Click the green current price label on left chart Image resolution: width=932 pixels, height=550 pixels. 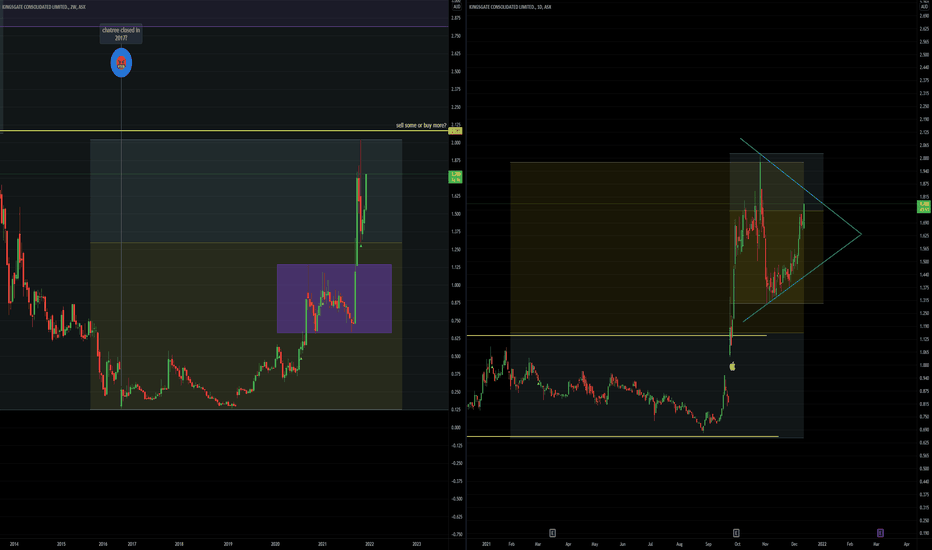click(455, 177)
